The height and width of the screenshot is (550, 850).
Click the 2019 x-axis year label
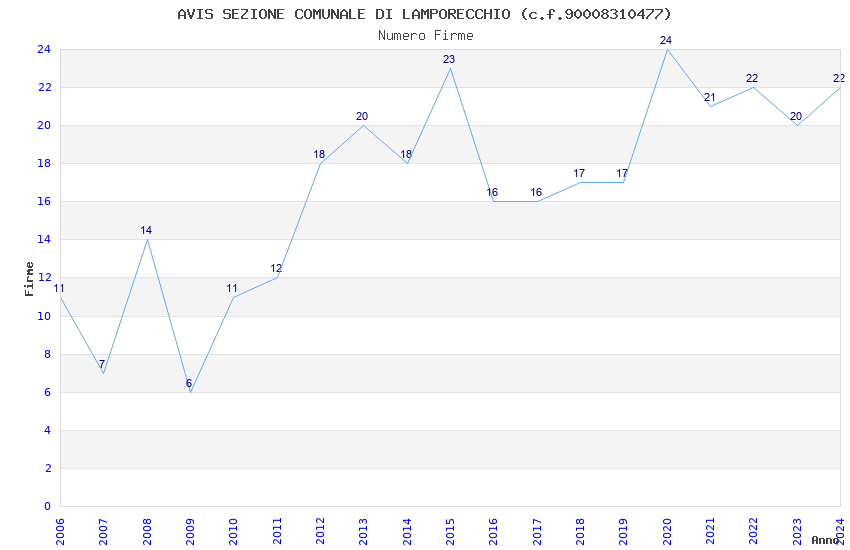[624, 532]
